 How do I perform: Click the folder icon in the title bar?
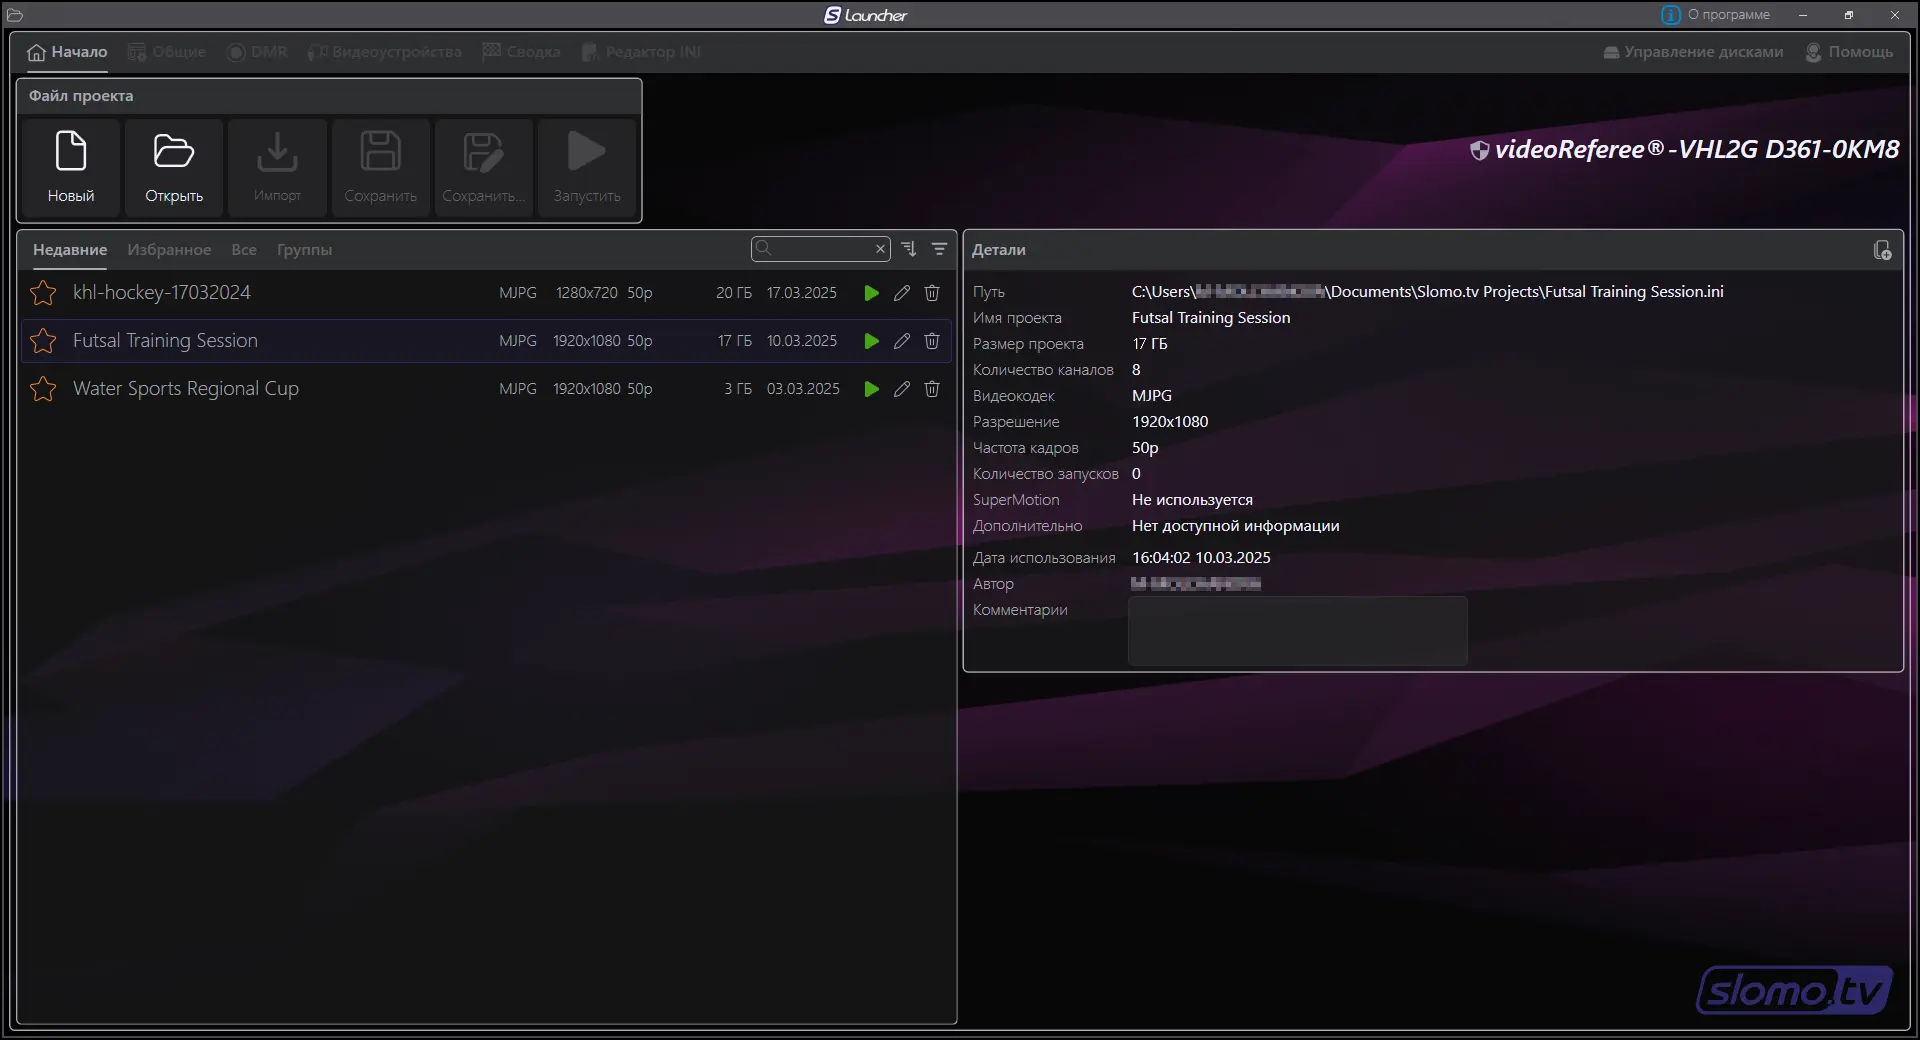click(14, 15)
